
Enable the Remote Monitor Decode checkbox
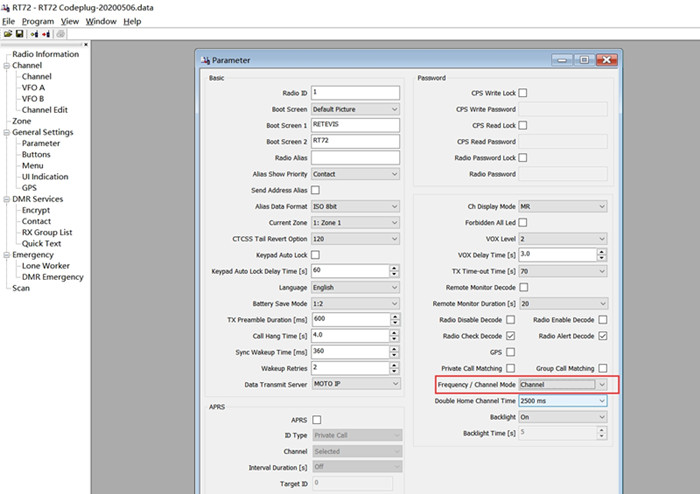coord(524,287)
